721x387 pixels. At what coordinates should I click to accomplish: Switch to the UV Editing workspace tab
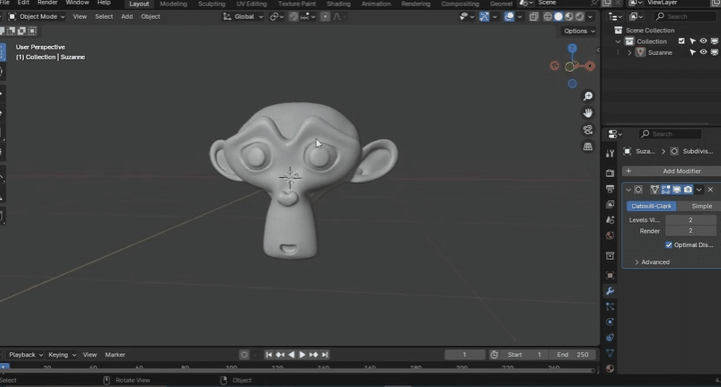252,4
